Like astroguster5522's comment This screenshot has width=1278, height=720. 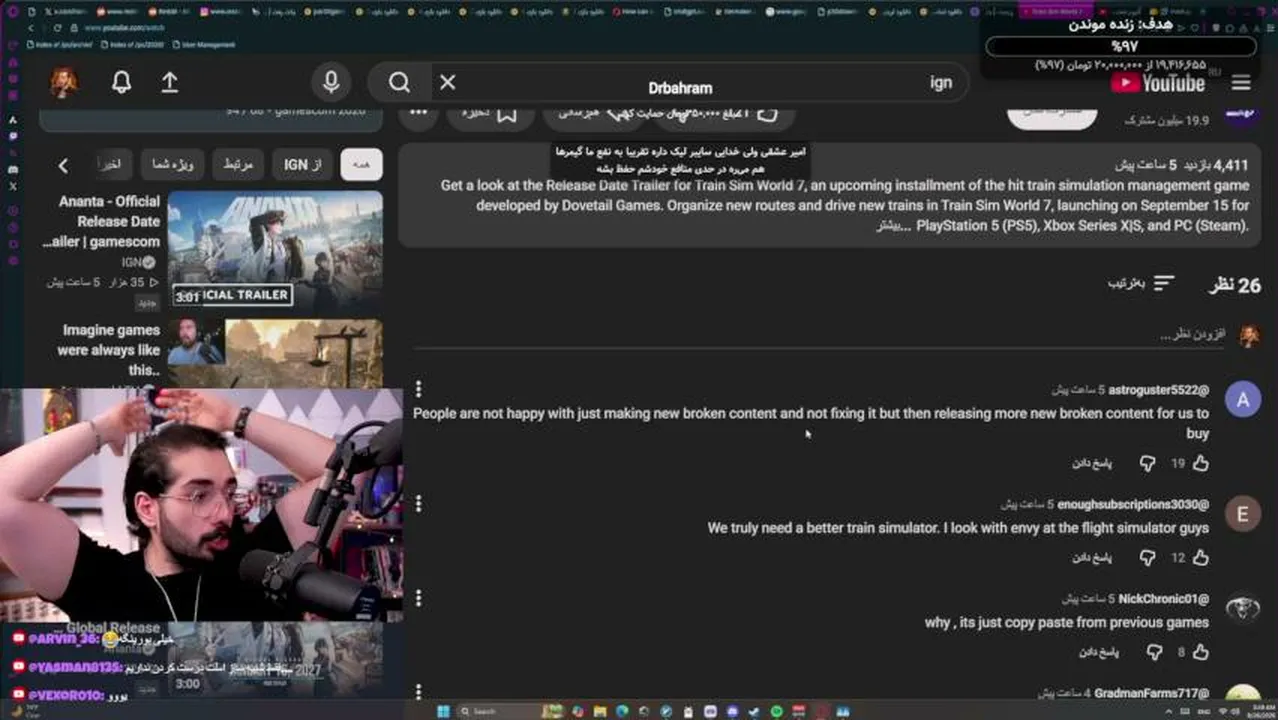point(1201,463)
